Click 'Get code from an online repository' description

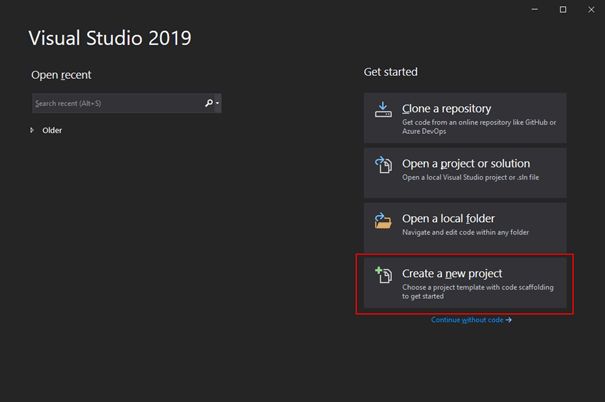point(479,127)
